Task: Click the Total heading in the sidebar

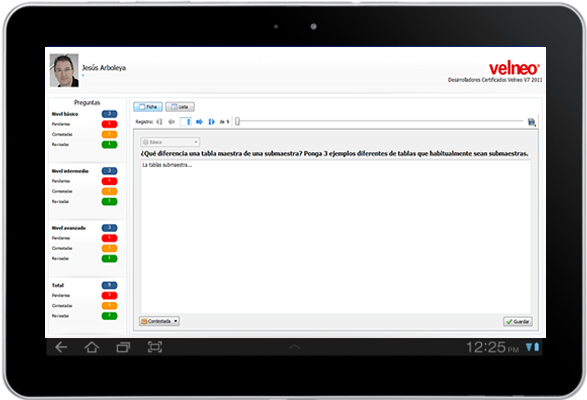Action: (58, 285)
